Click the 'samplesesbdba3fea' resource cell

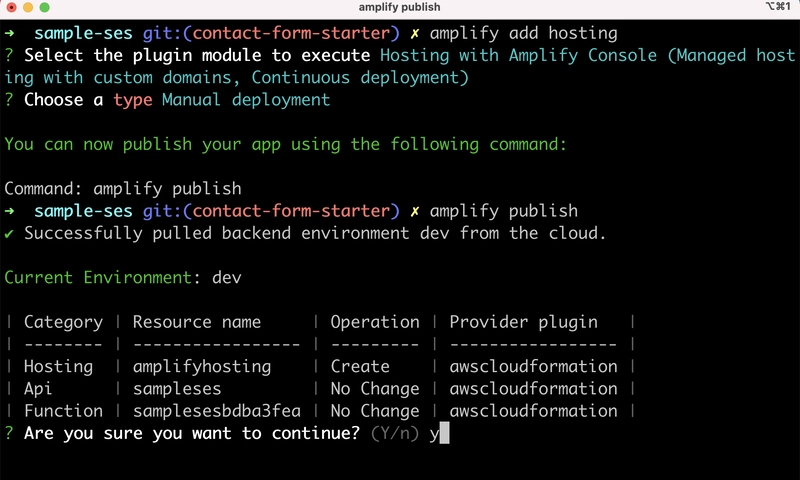tap(217, 411)
